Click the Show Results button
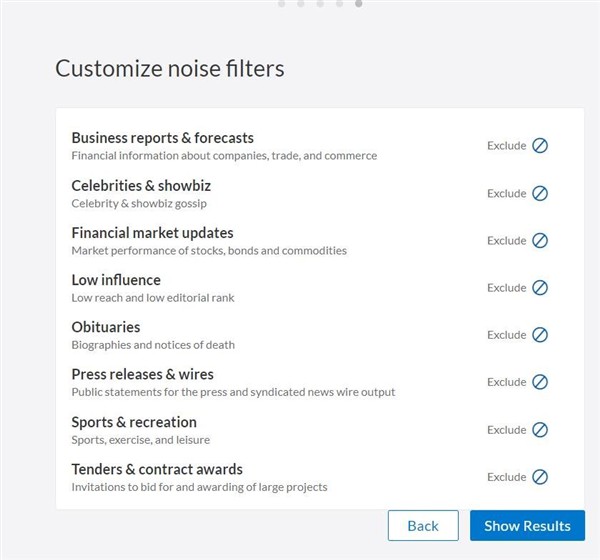 pos(527,525)
